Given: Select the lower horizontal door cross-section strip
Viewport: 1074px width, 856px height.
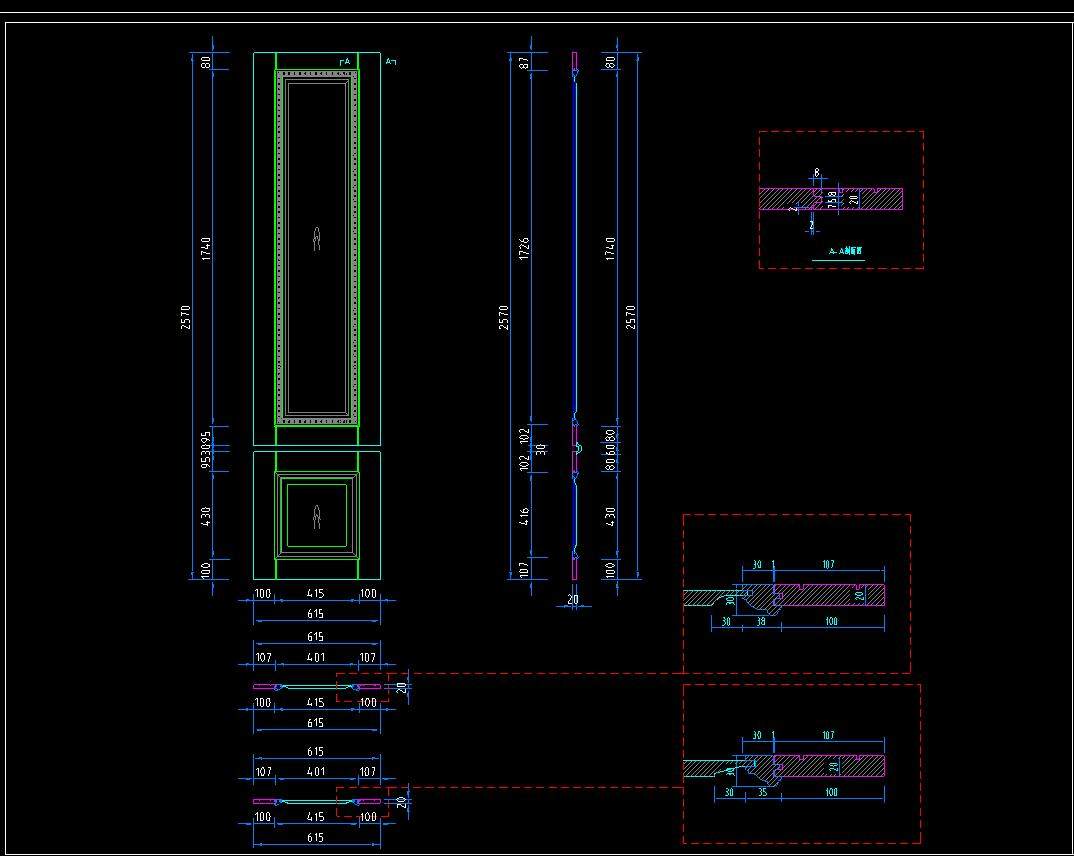Looking at the screenshot, I should coord(316,802).
